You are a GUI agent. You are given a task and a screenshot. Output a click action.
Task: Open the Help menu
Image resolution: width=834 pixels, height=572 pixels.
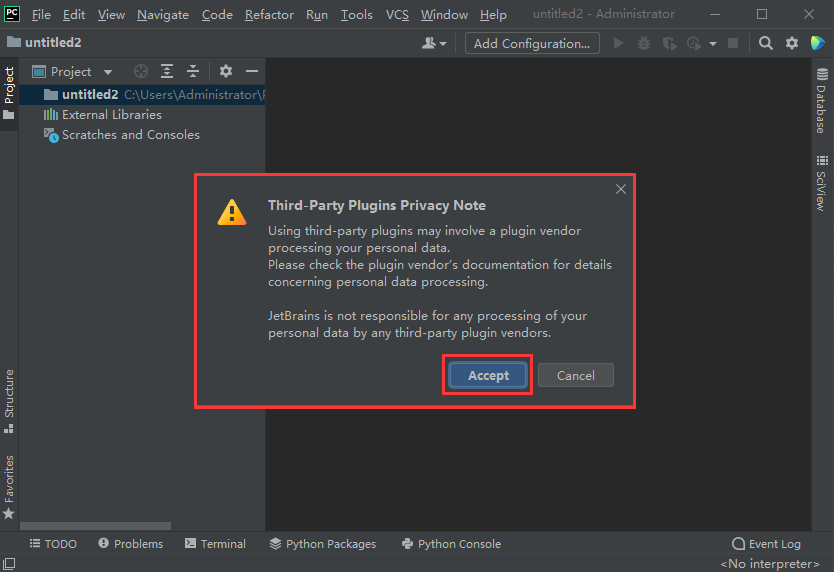click(x=493, y=14)
